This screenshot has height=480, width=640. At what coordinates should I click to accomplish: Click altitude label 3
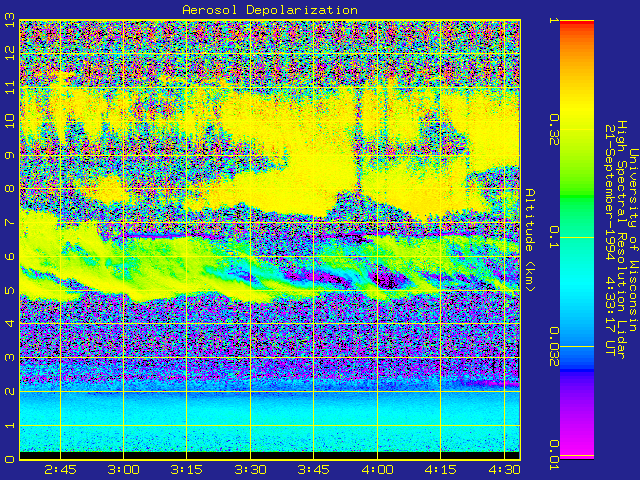coord(10,358)
